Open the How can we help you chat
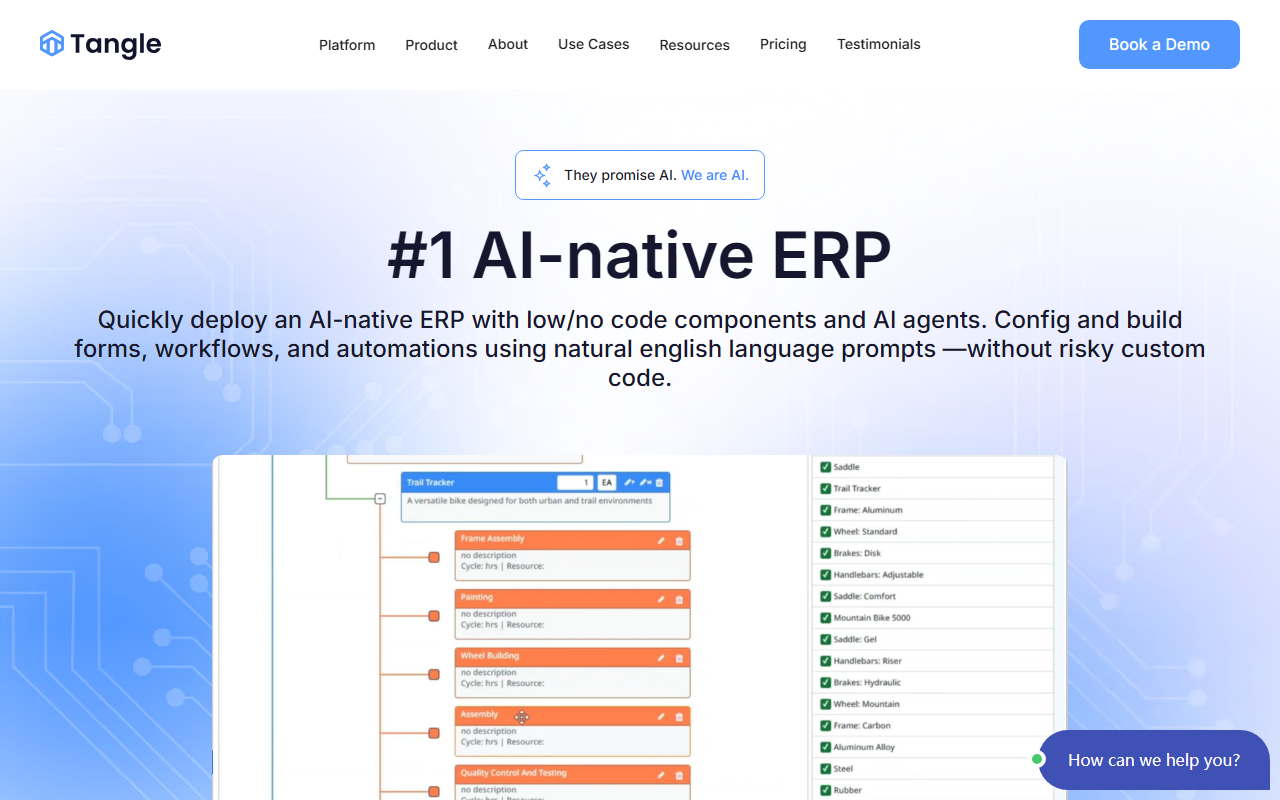1280x800 pixels. 1154,760
